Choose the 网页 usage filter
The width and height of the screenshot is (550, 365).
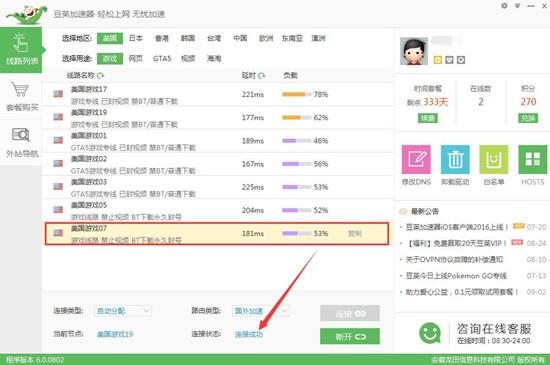click(136, 59)
